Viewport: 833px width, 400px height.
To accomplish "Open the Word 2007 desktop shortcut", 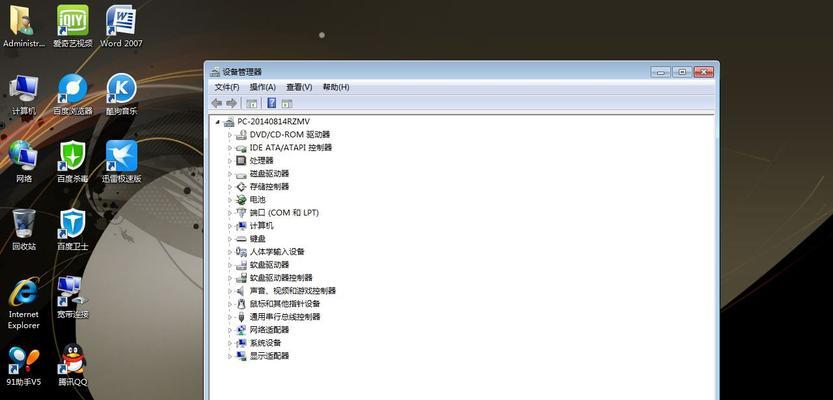I will pos(121,27).
